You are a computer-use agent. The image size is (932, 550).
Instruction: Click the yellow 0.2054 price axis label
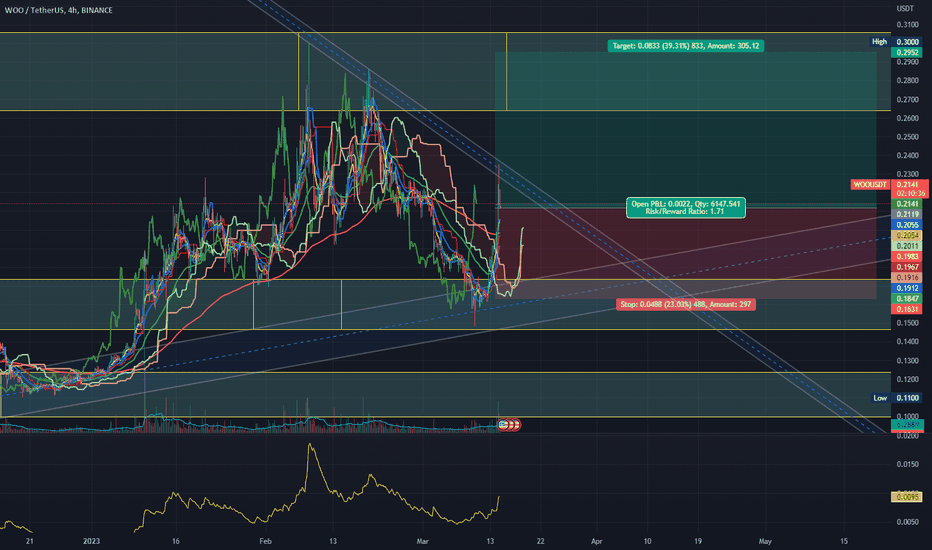click(x=907, y=235)
